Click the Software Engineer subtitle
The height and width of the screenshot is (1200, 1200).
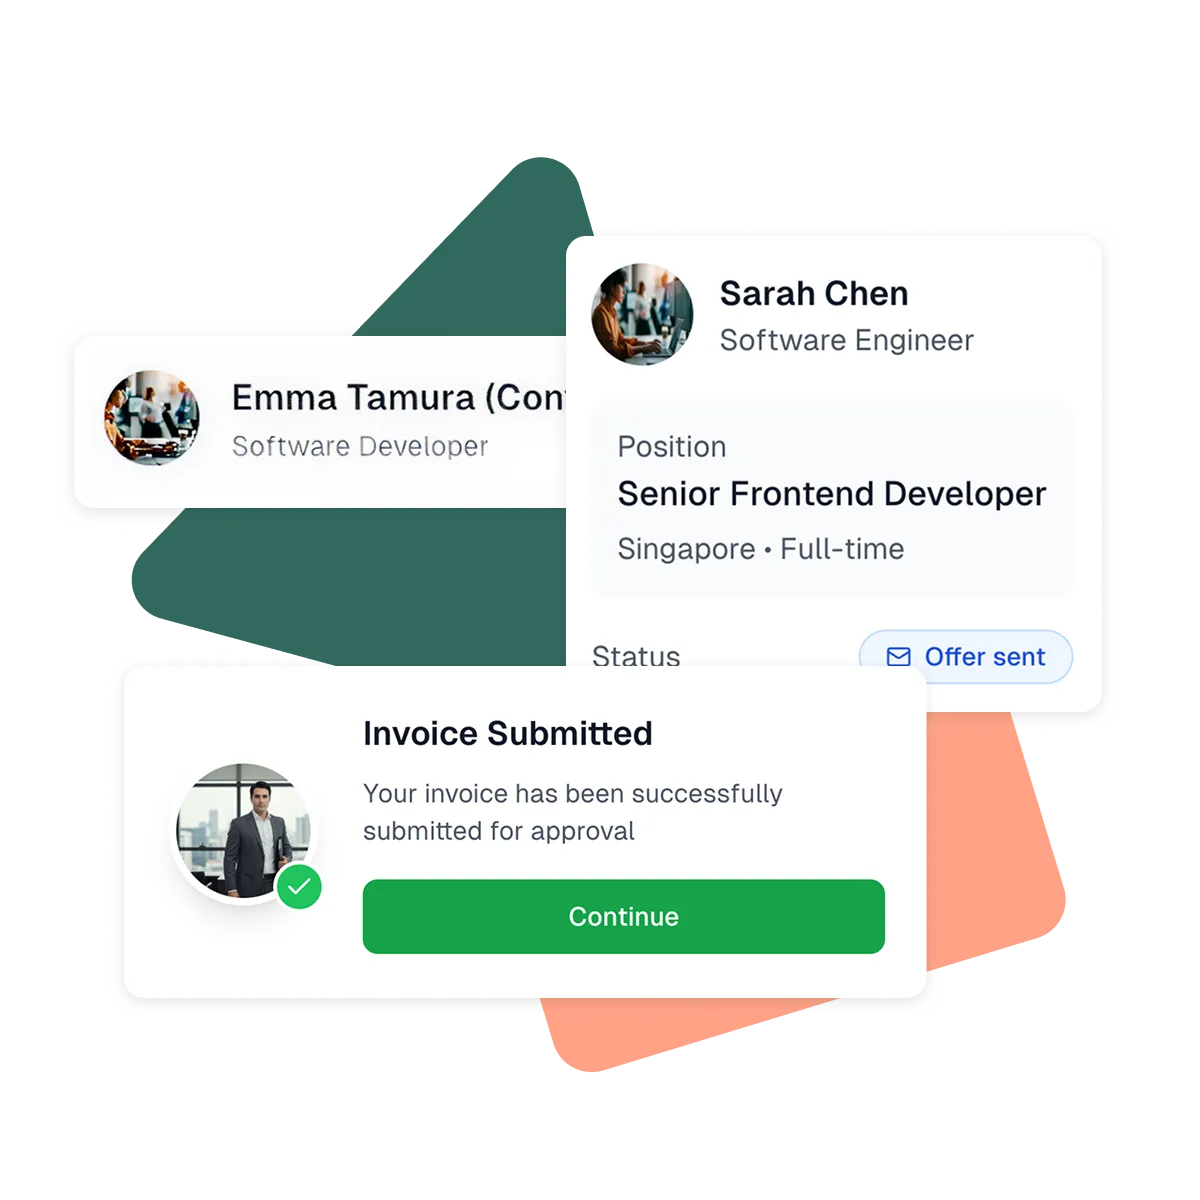pos(846,341)
